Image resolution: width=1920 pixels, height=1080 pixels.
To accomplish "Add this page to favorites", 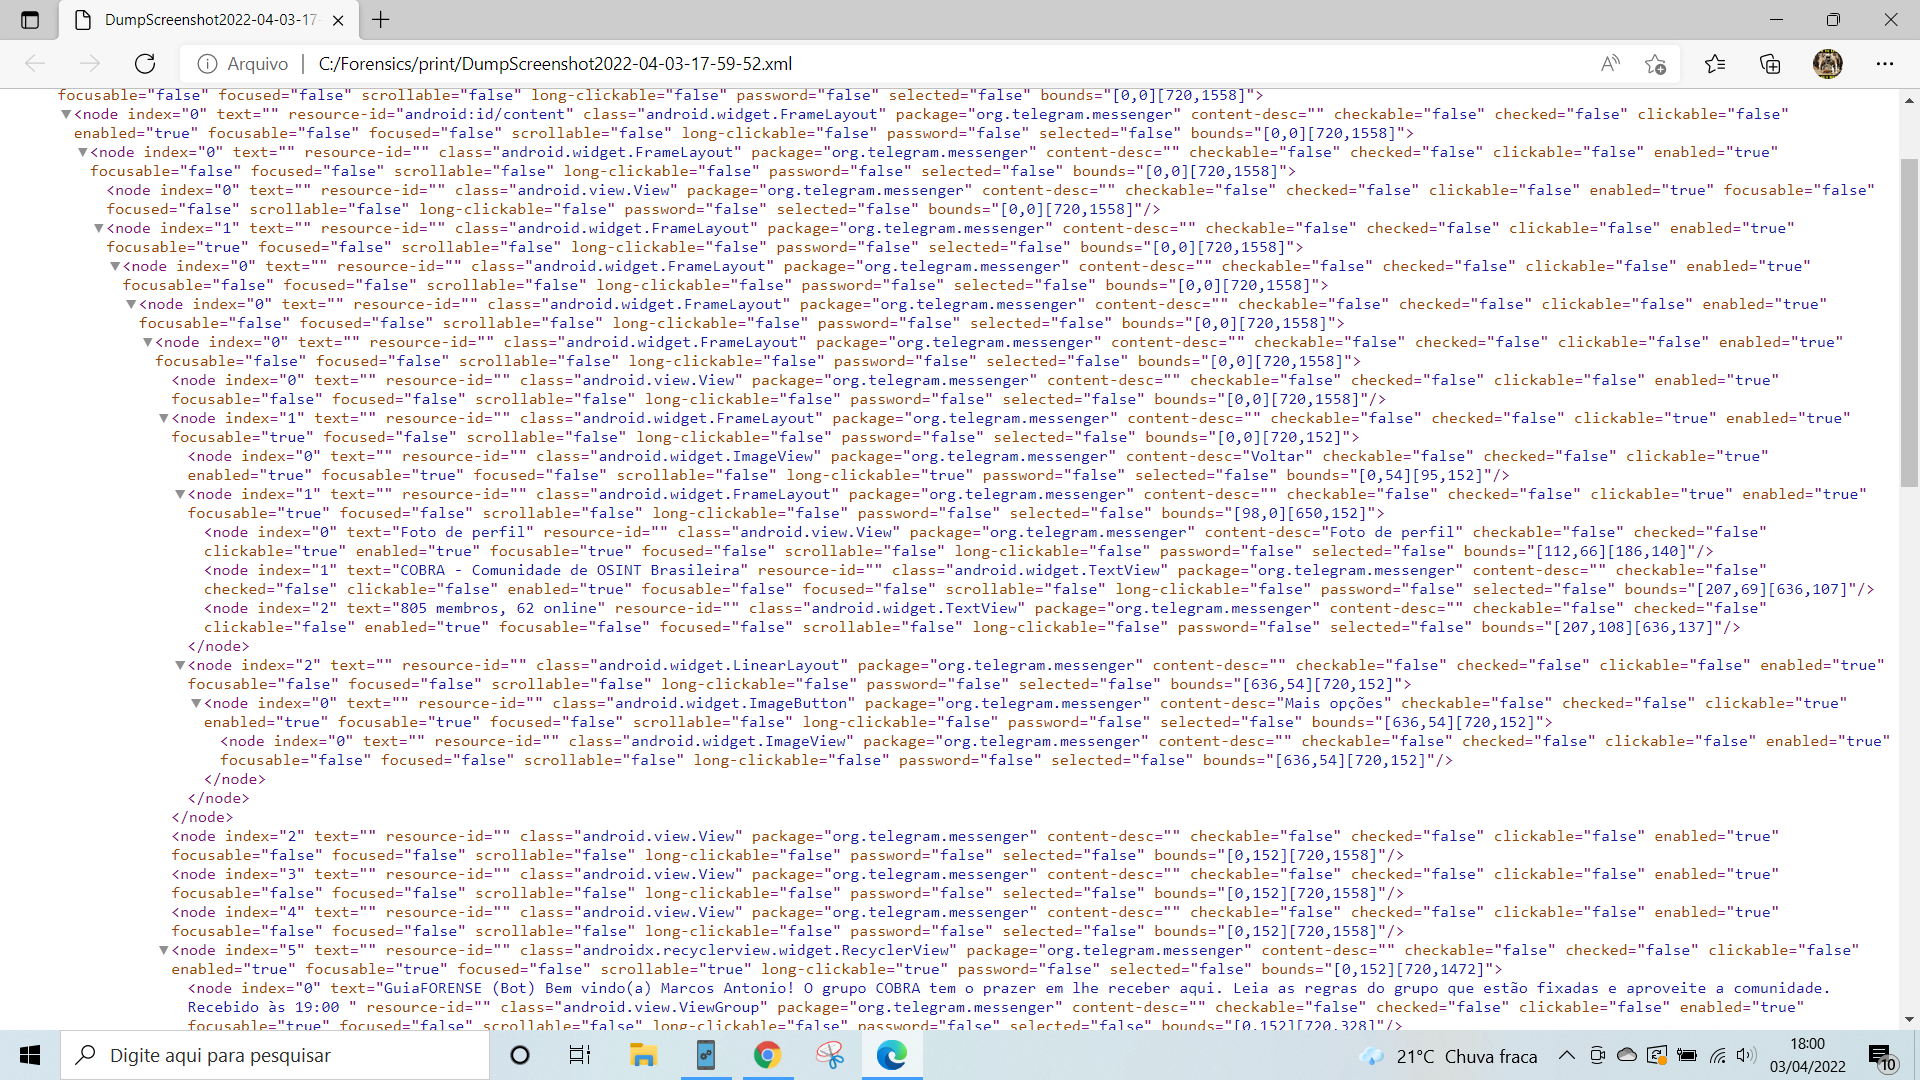I will click(x=1655, y=64).
